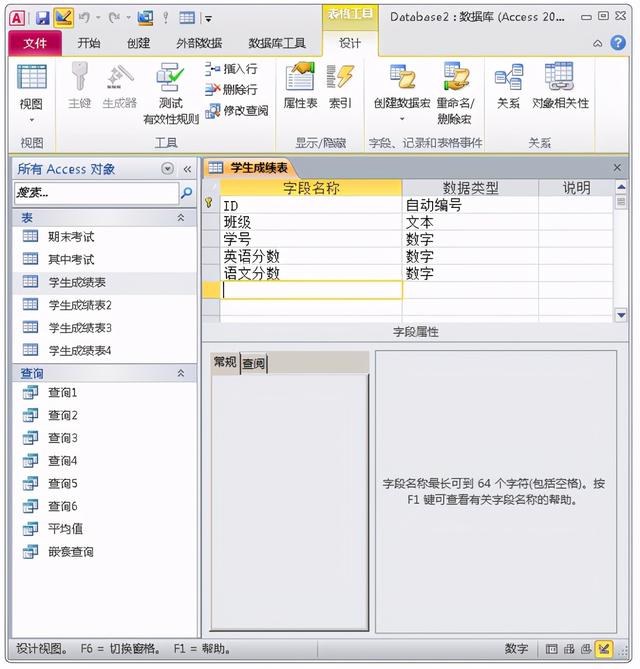This screenshot has width=640, height=669.
Task: Collapse the ribbon with the caret icon
Action: coord(598,43)
